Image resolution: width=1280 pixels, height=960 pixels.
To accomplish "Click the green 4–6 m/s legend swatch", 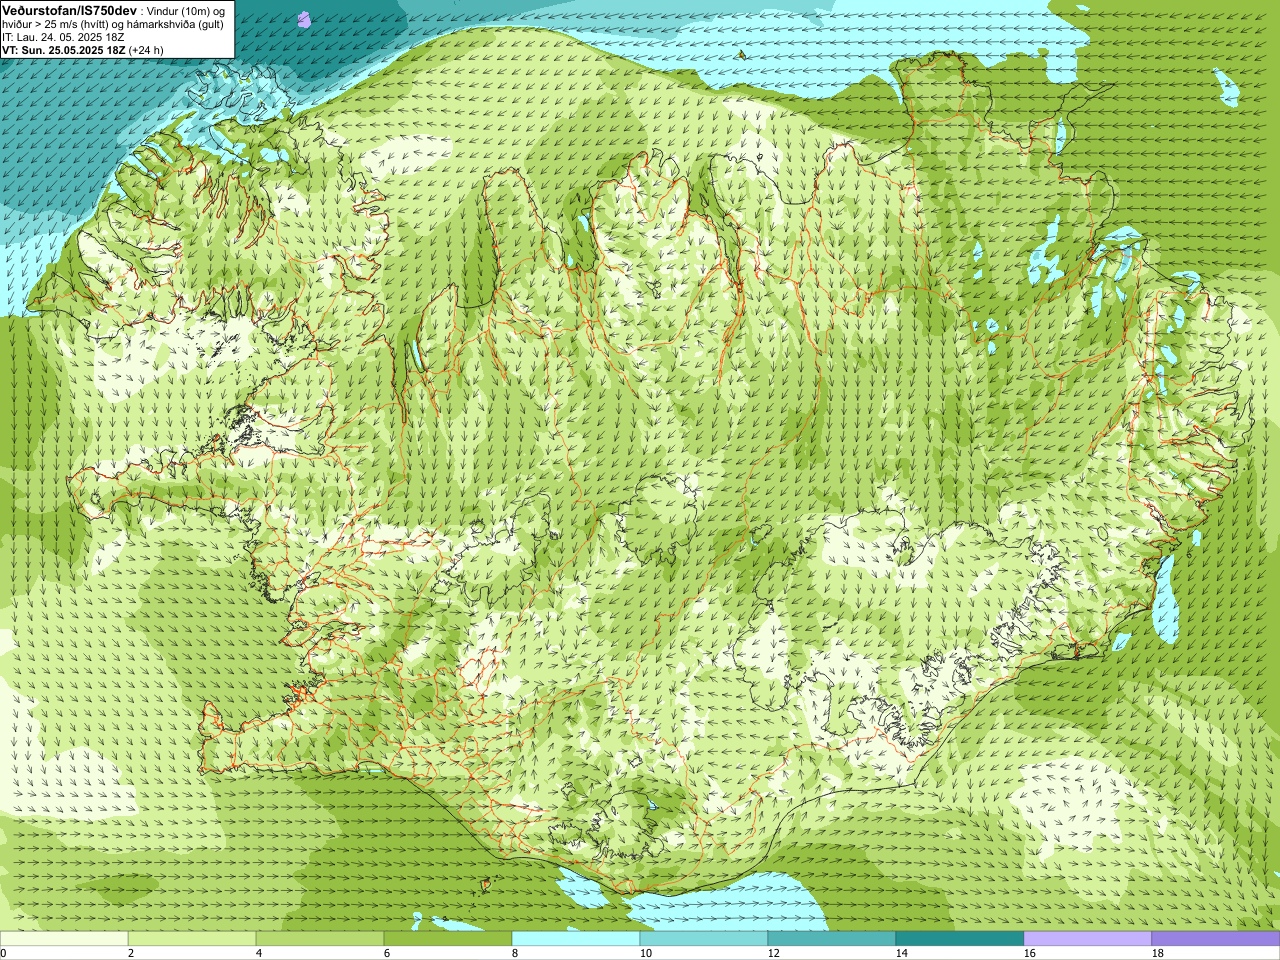I will click(x=320, y=939).
